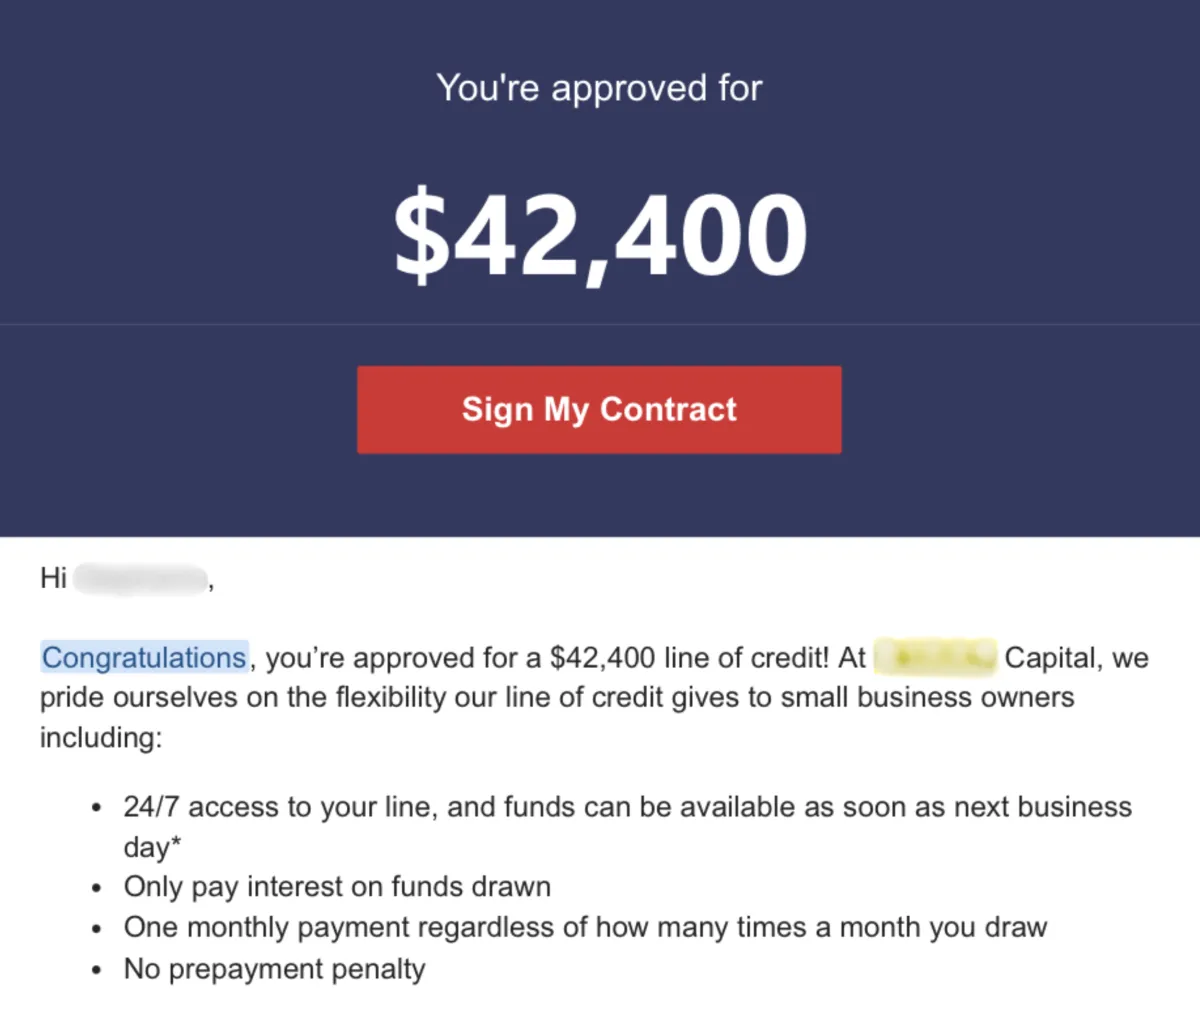The image size is (1200, 1035).
Task: Select the highlighted Congratulations word
Action: pyautogui.click(x=144, y=658)
